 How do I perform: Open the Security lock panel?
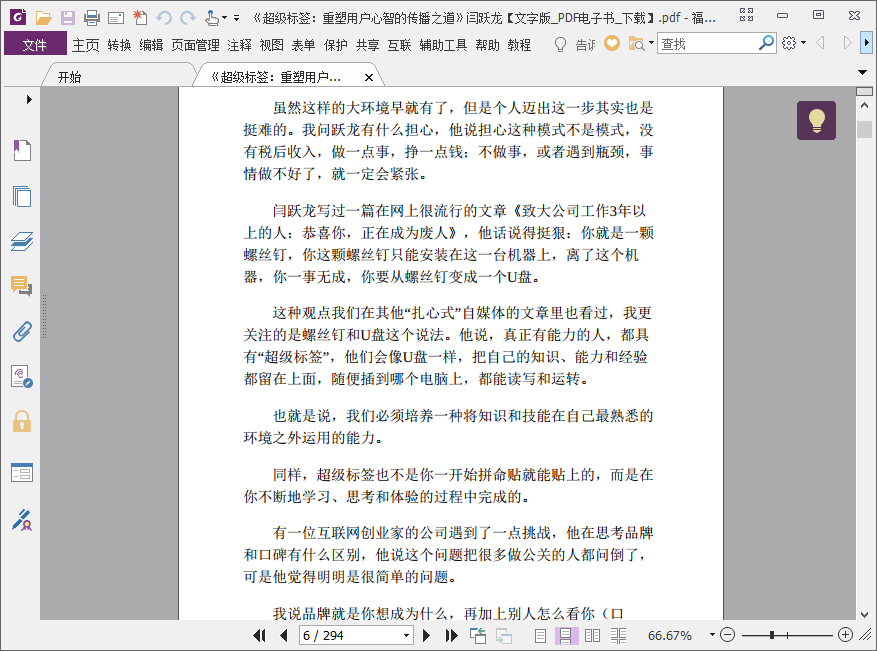tap(22, 421)
